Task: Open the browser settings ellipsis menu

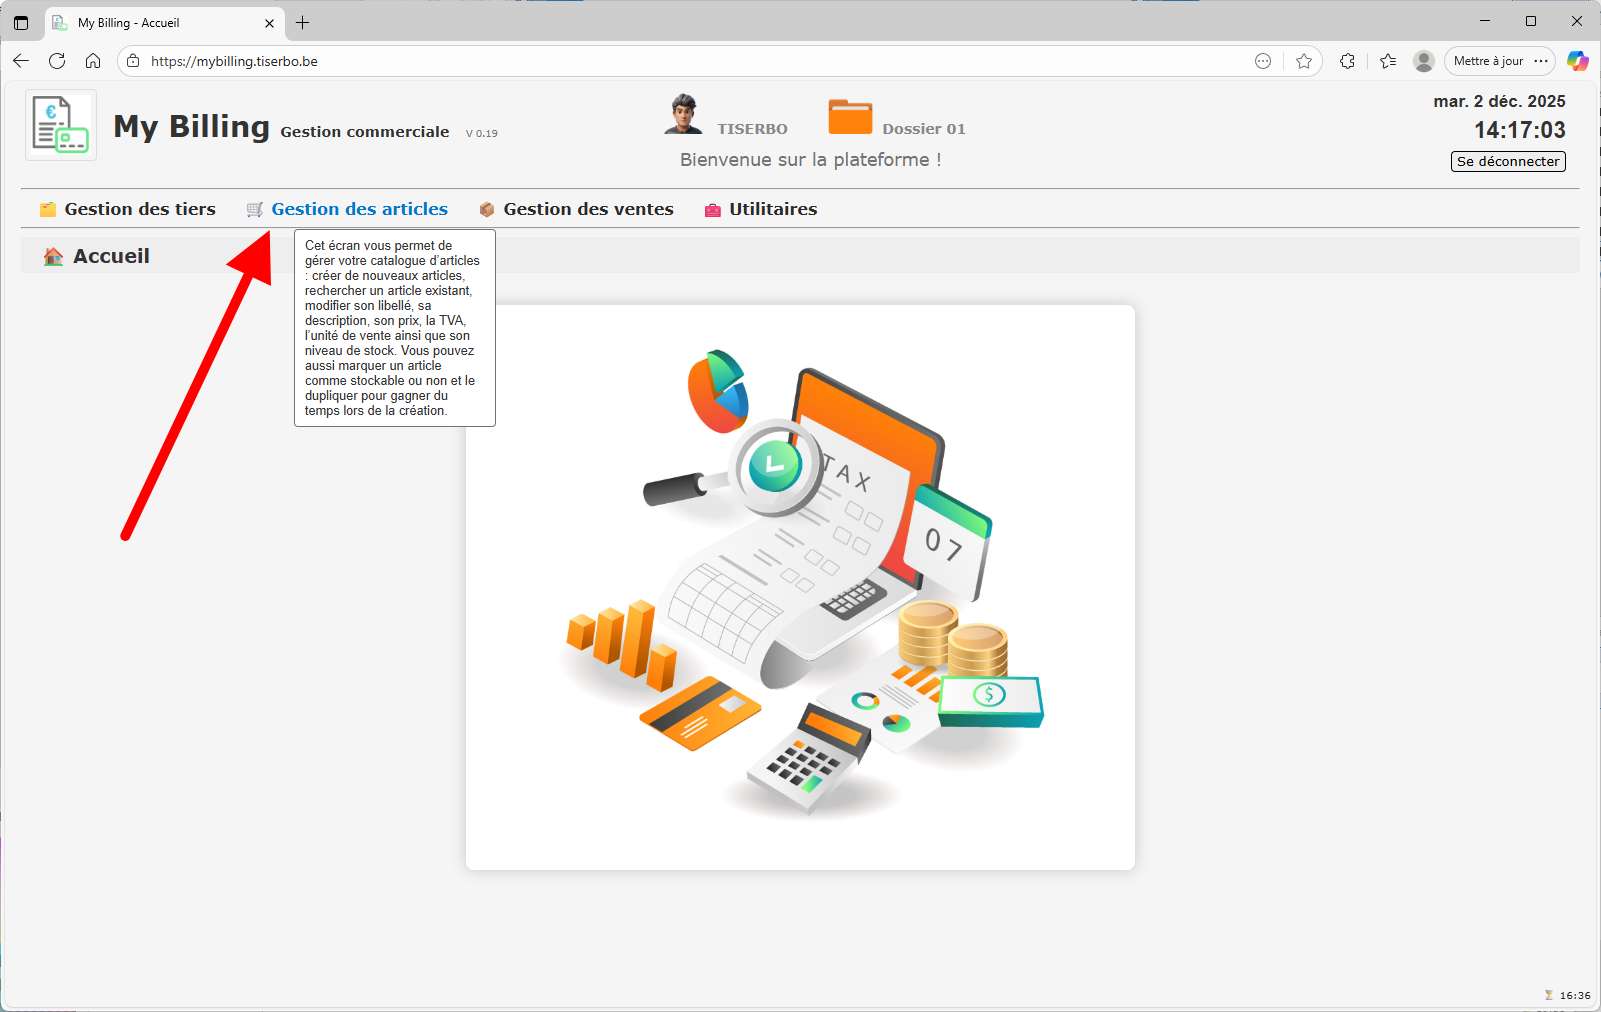Action: click(x=1542, y=61)
